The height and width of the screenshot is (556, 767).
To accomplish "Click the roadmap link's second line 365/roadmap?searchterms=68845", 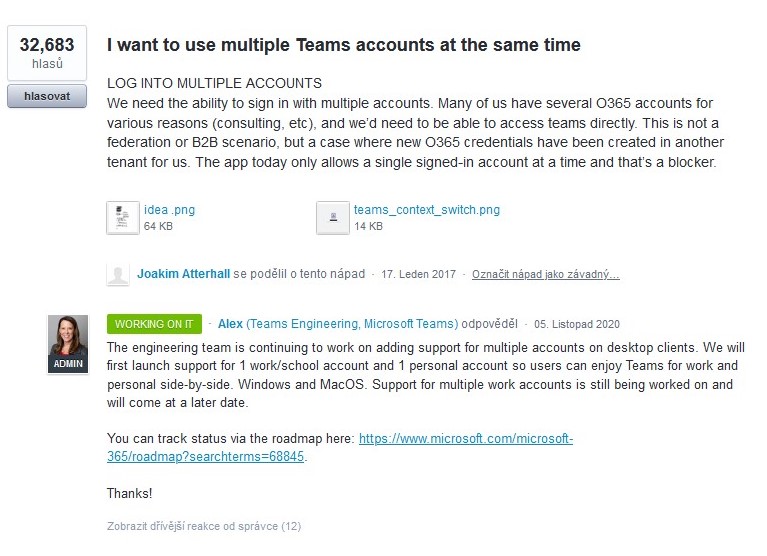I will click(x=205, y=457).
